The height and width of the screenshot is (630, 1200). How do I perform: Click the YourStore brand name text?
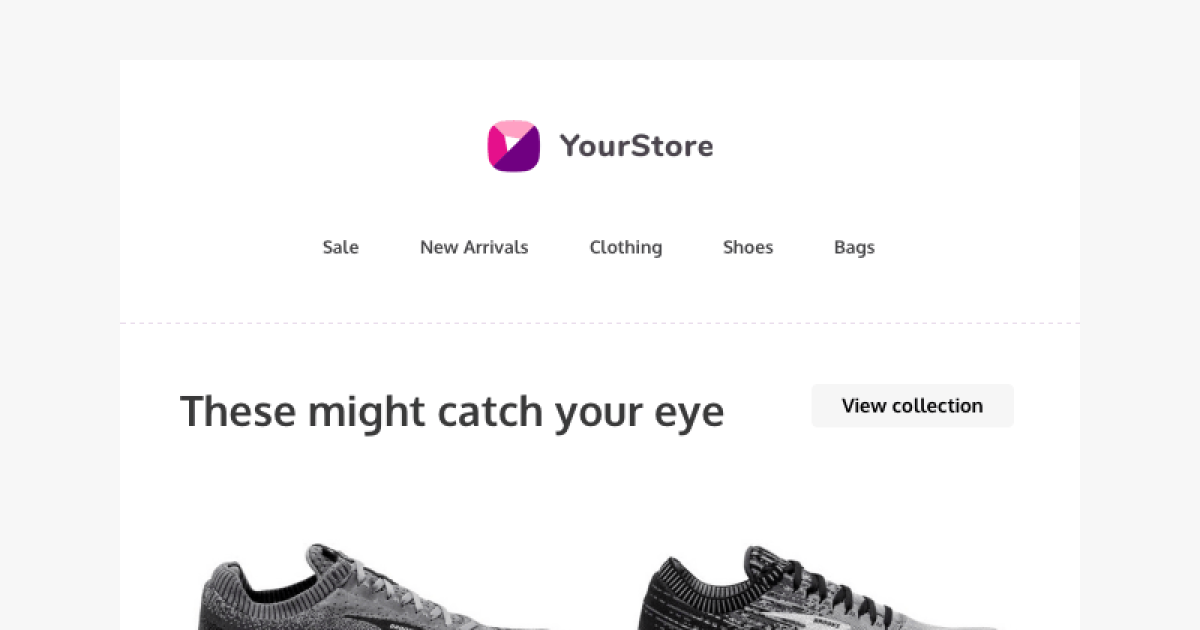pyautogui.click(x=636, y=146)
